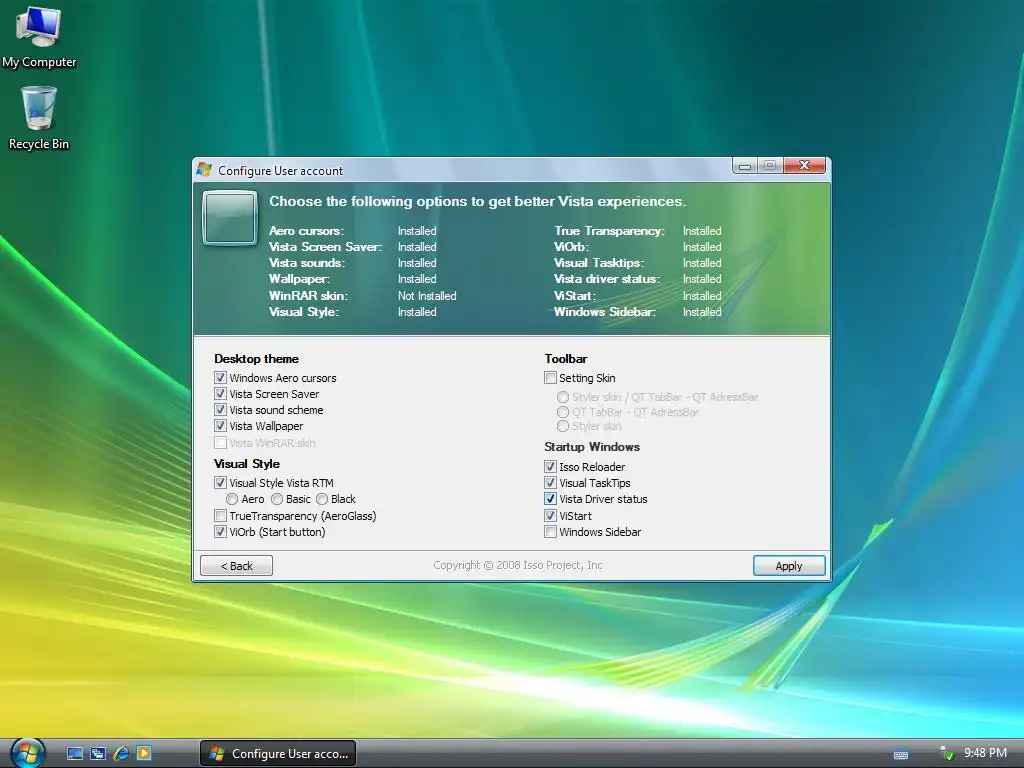The width and height of the screenshot is (1024, 768).
Task: Minimize the Configure User account window
Action: coord(744,166)
